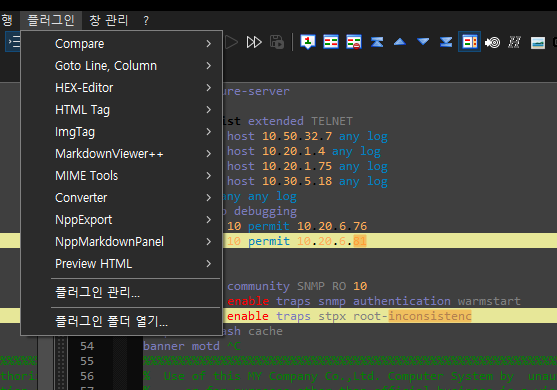Viewport: 557px width, 390px height.
Task: Click the 'host 10.20.1.4 any log' line
Action: [304, 151]
